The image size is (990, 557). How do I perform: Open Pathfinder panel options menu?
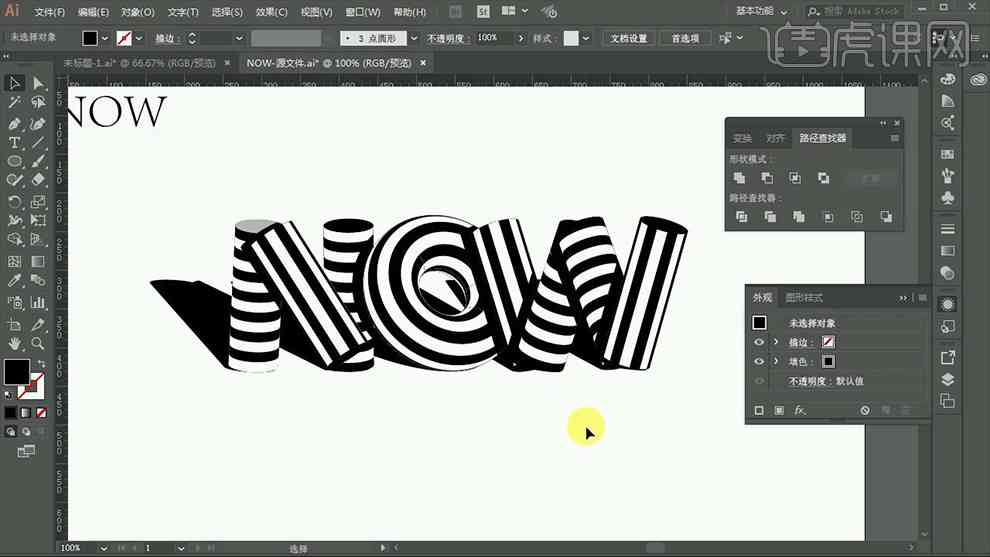click(895, 138)
